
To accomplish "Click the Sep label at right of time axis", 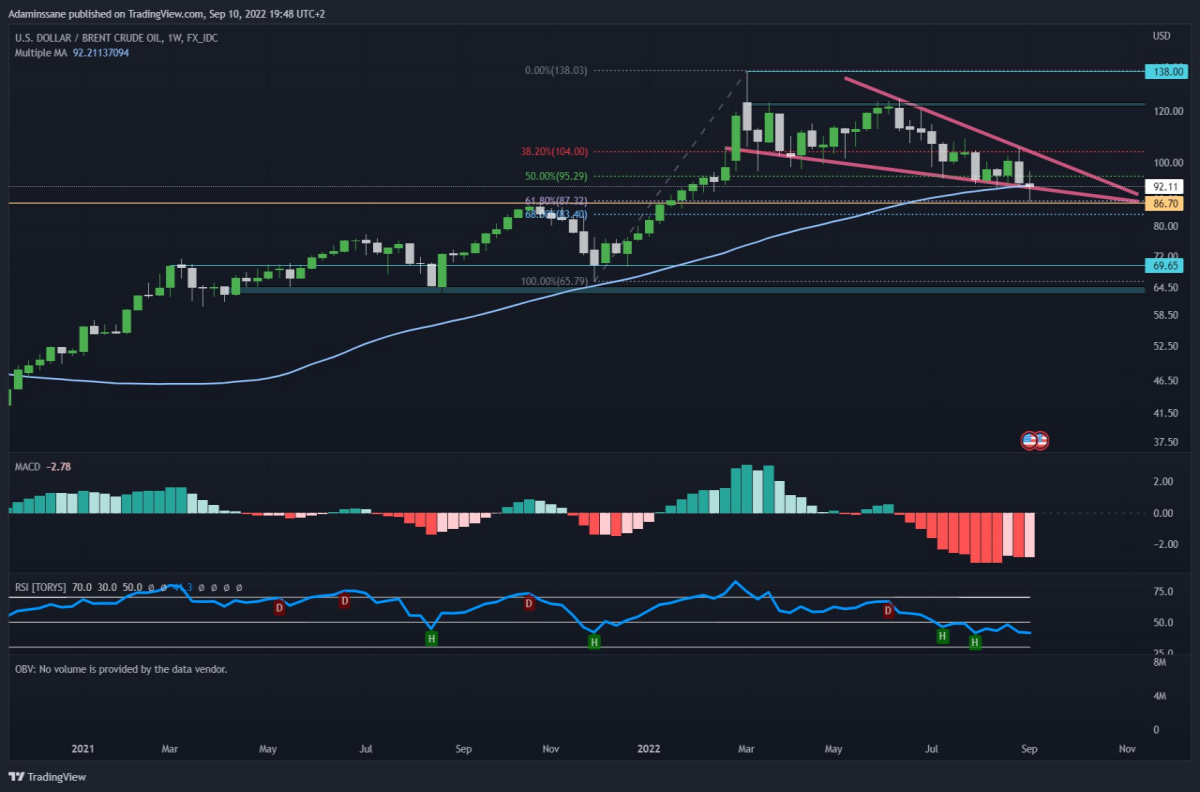I will [1031, 747].
